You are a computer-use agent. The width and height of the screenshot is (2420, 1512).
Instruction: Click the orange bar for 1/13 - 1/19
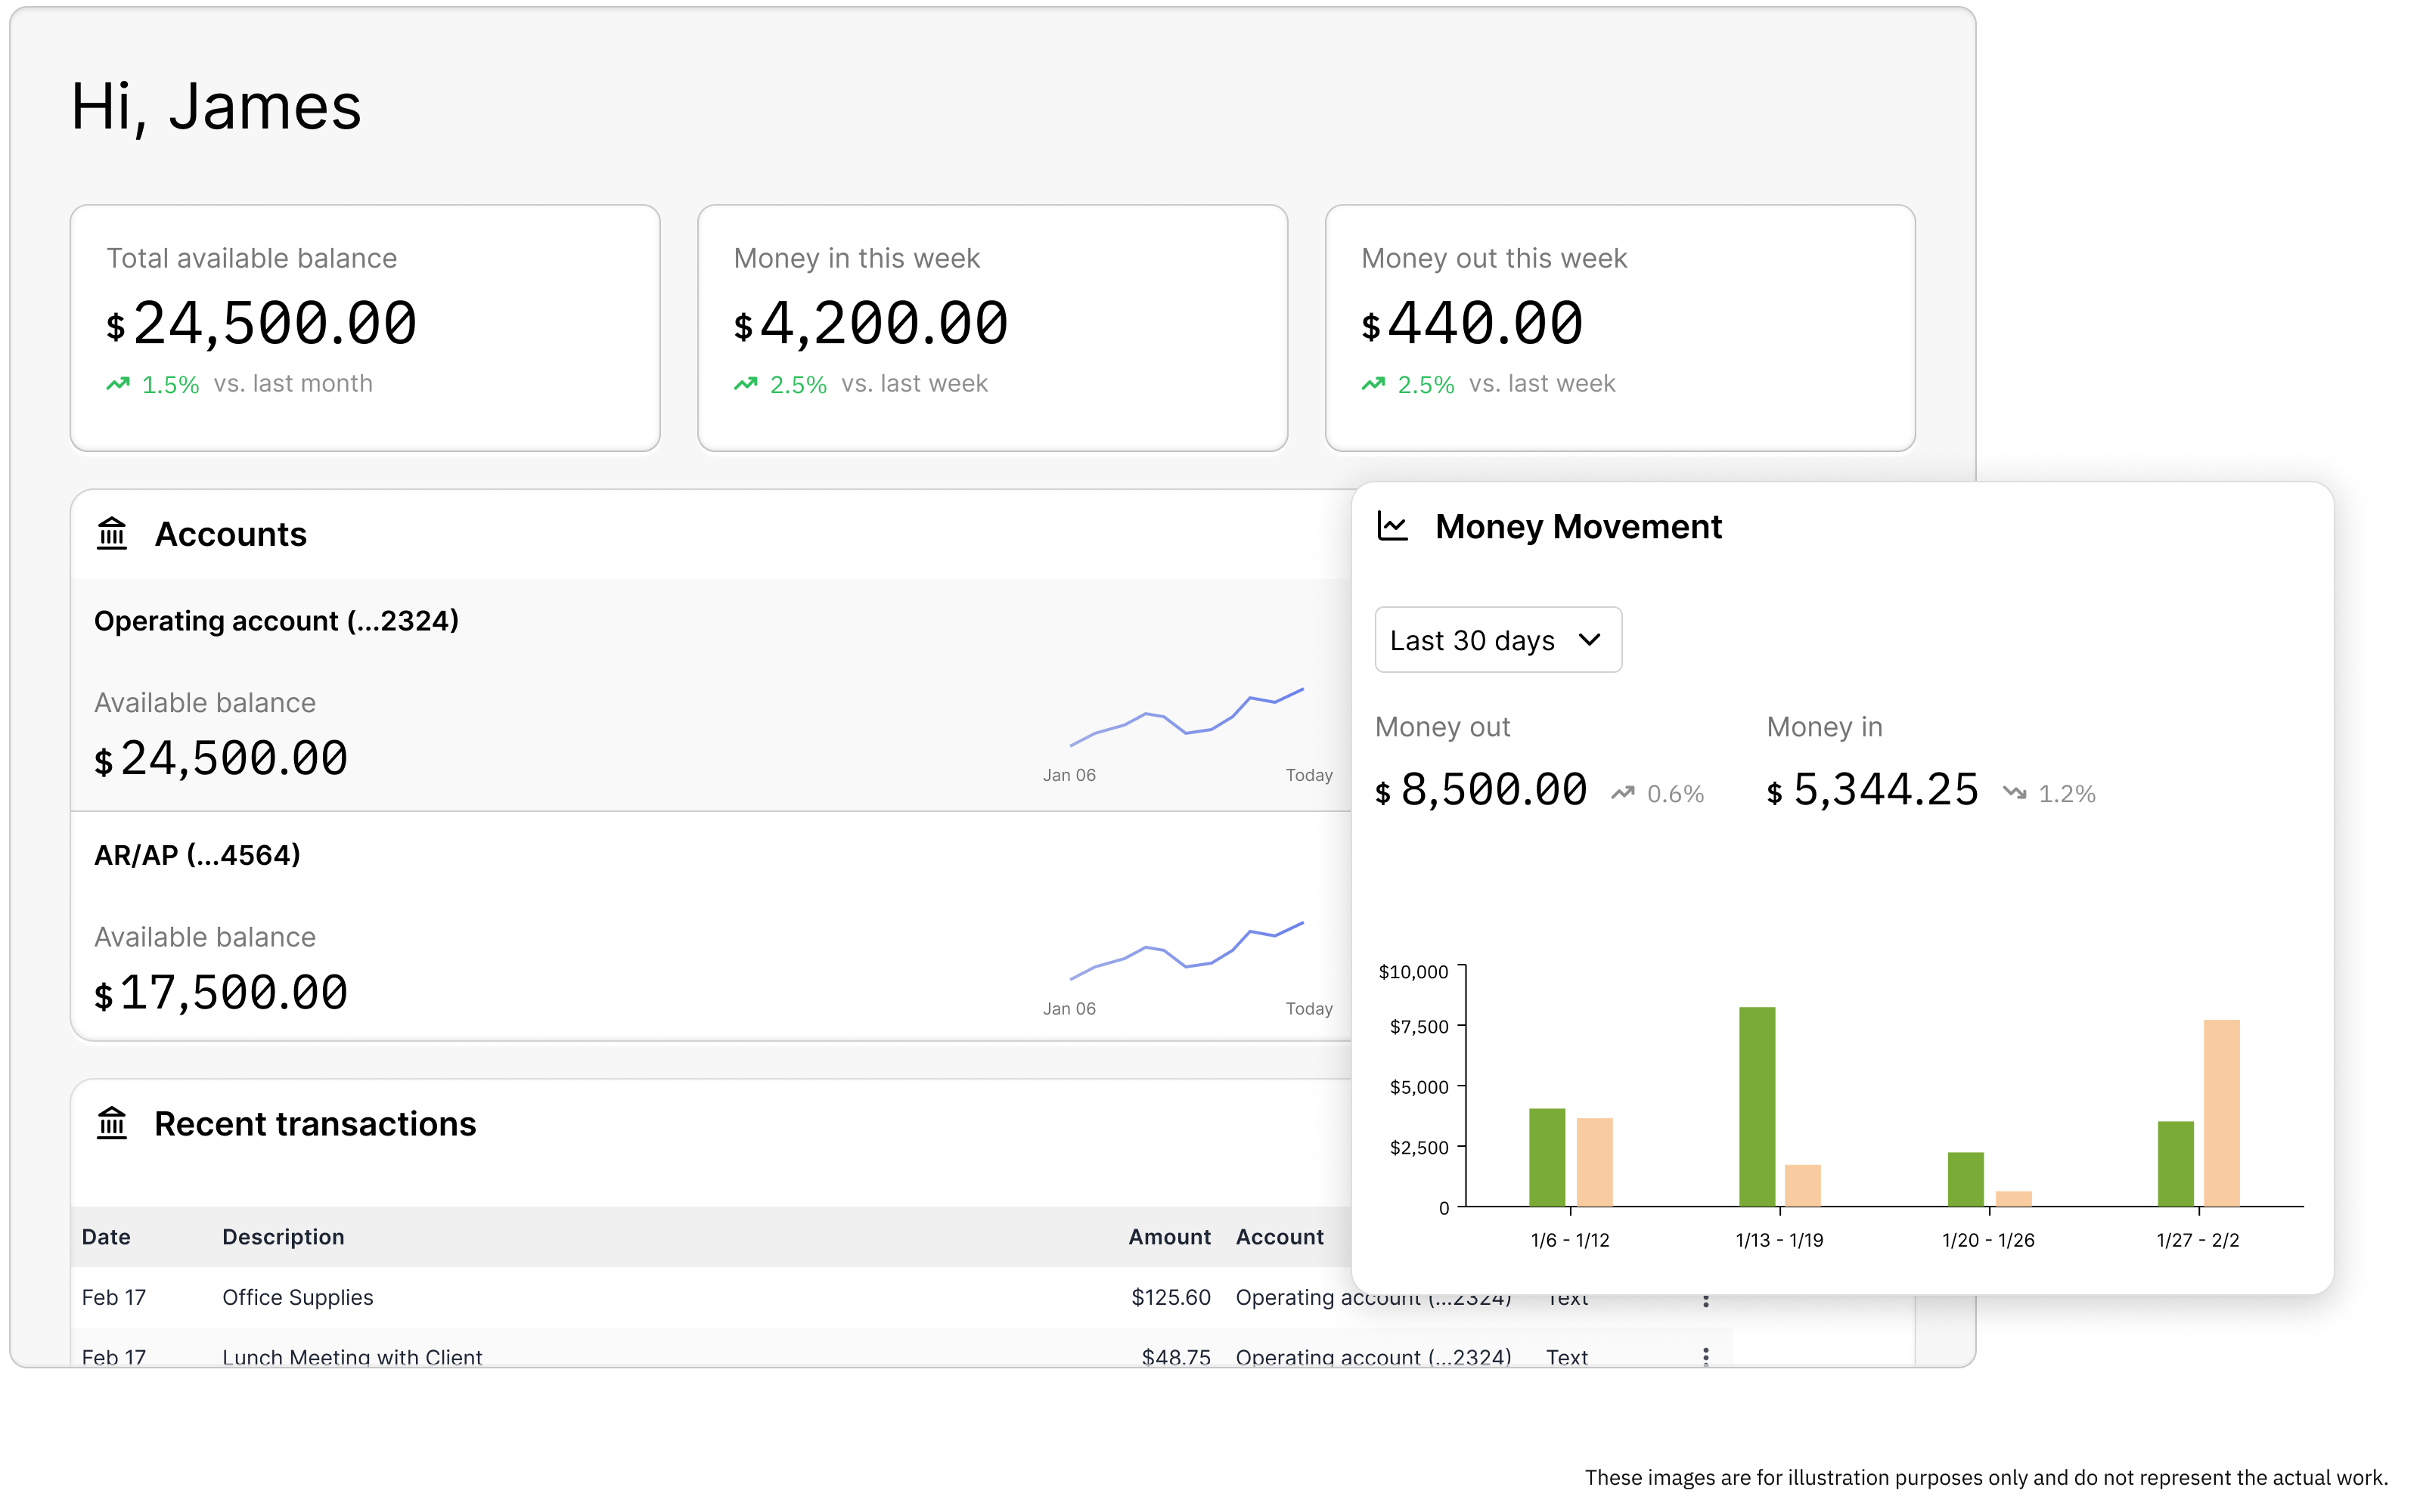tap(1802, 1186)
